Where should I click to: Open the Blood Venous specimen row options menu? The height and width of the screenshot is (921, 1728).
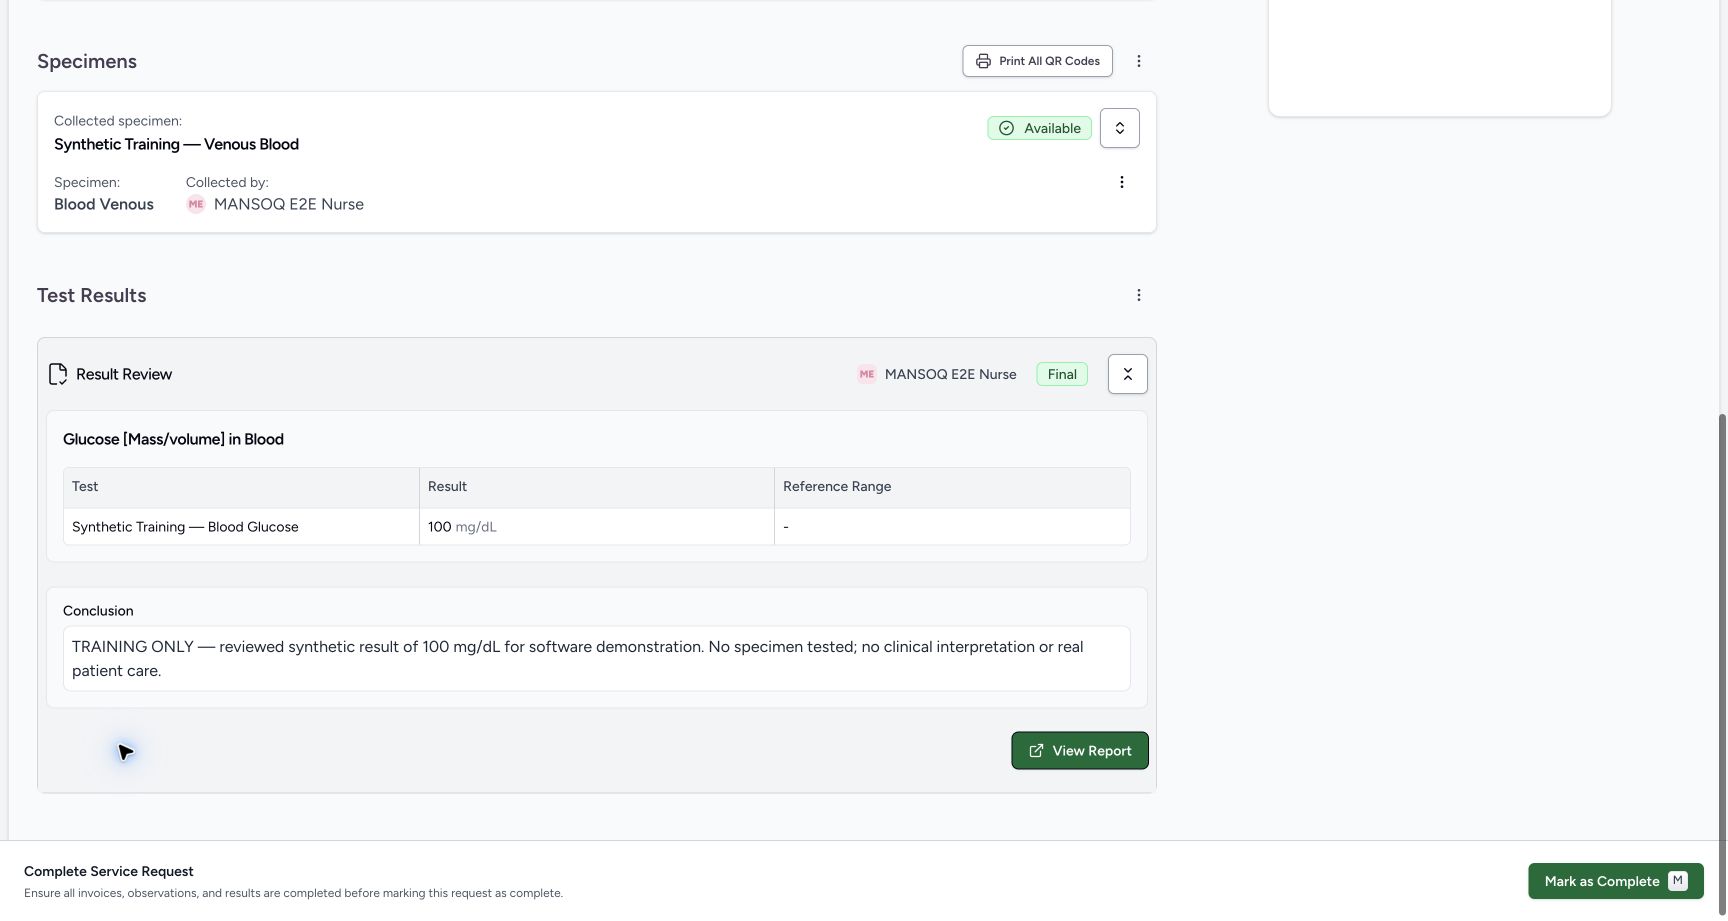pos(1121,182)
